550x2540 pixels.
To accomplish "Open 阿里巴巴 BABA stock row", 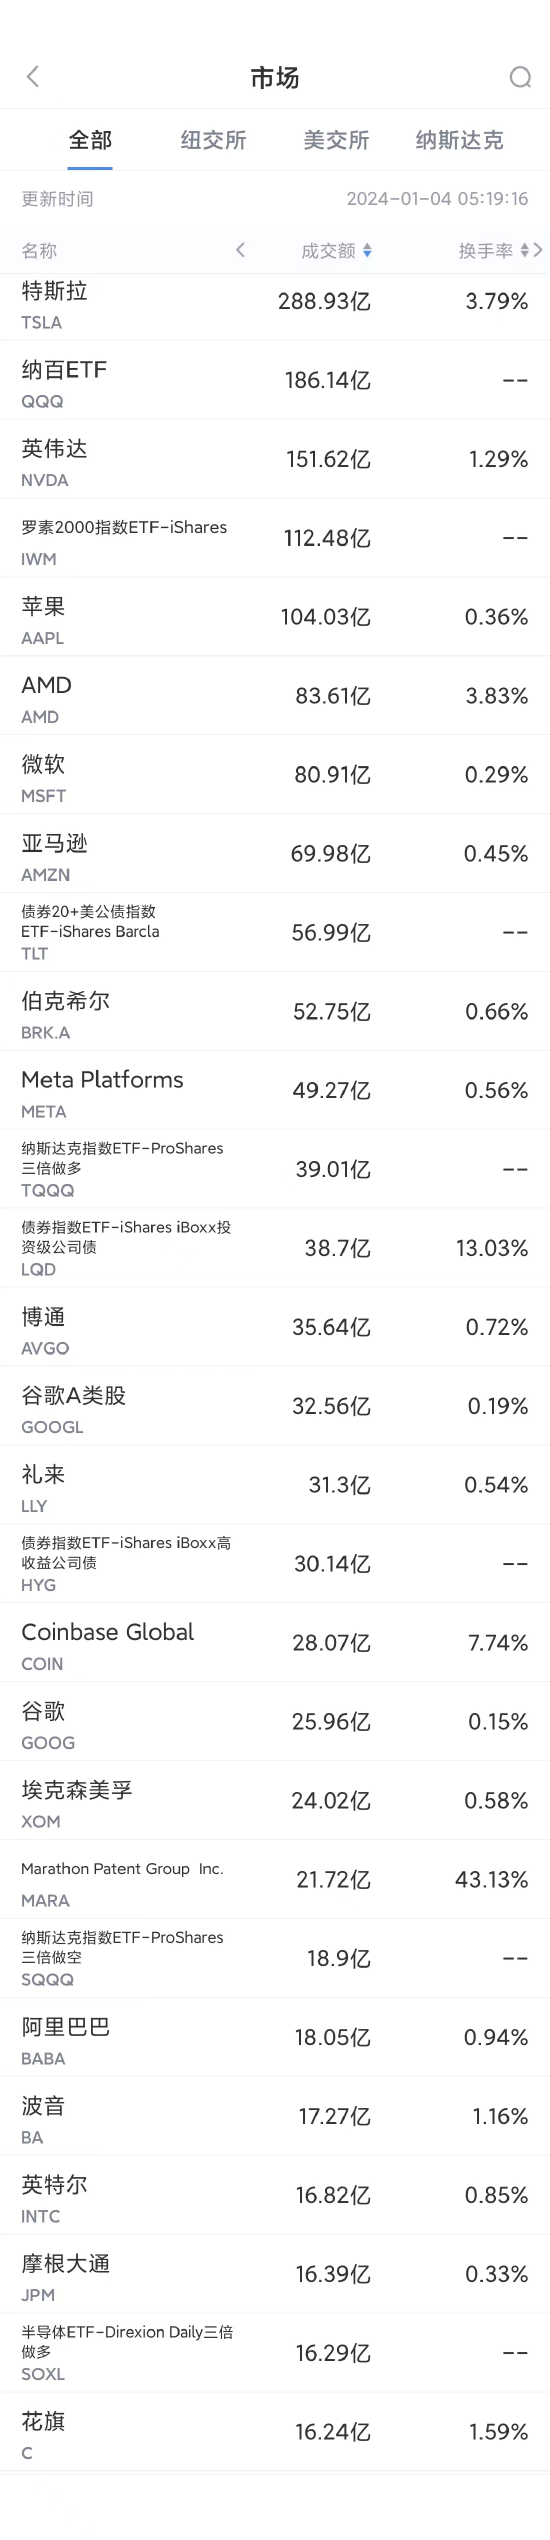I will 275,2038.
